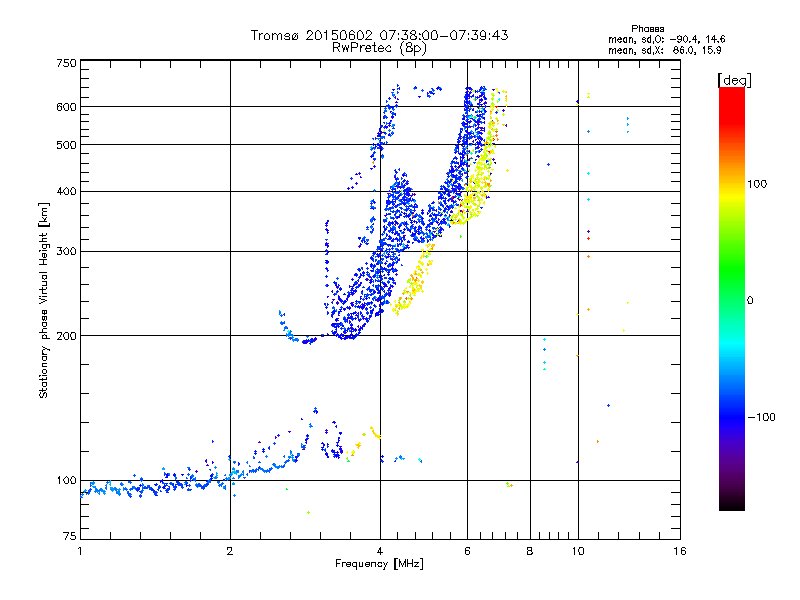Click the y-axis tick label '400'
Viewport: 800px width, 600px height.
[x=67, y=192]
